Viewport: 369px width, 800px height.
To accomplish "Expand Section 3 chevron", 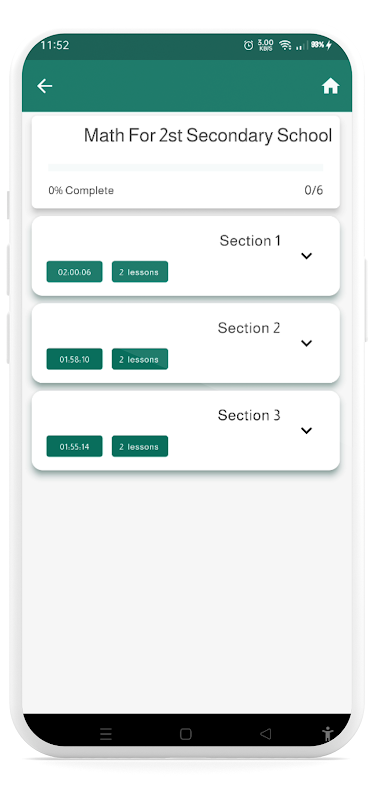I will click(x=306, y=431).
